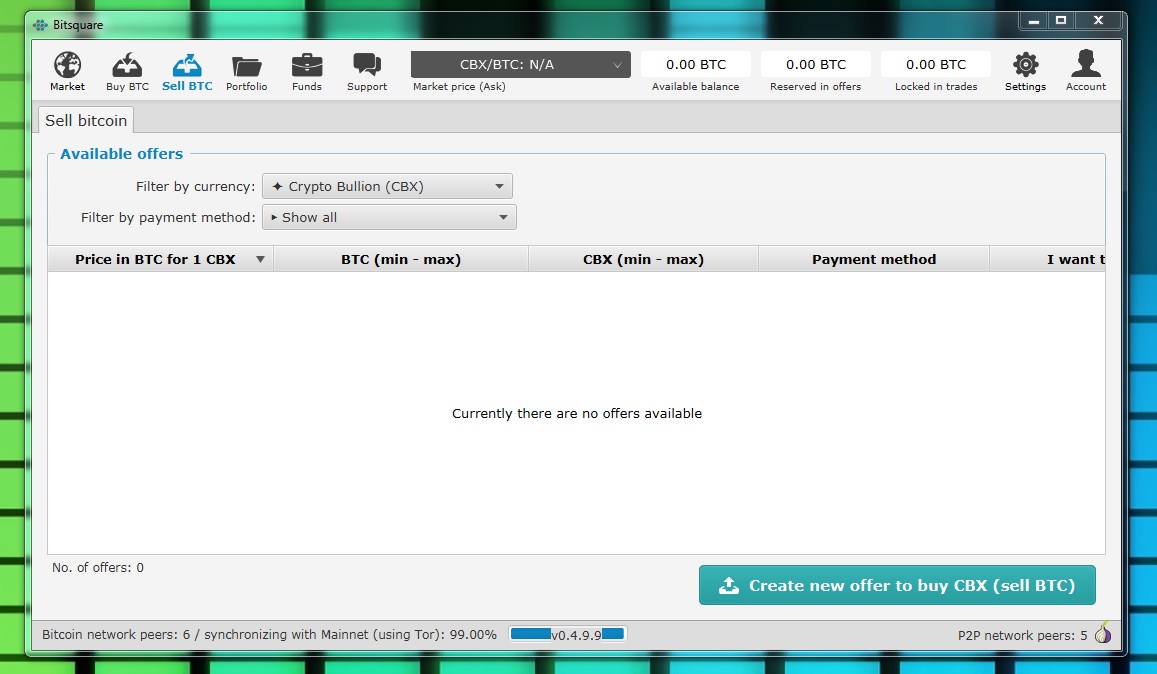Click the Tor onion status icon

pyautogui.click(x=1102, y=633)
